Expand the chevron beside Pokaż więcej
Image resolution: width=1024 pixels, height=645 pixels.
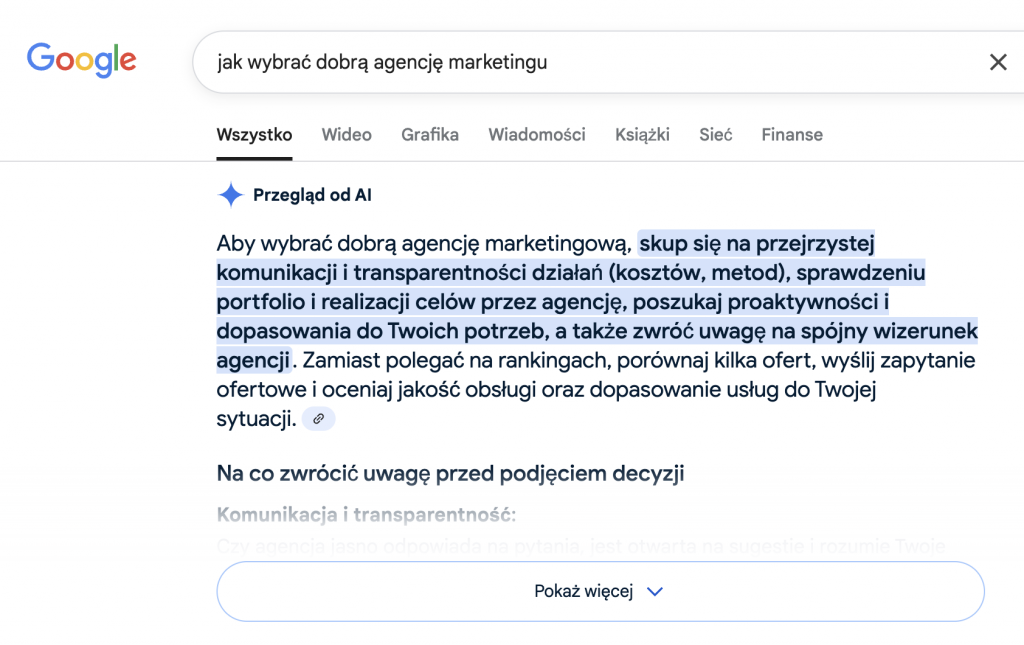coord(654,591)
